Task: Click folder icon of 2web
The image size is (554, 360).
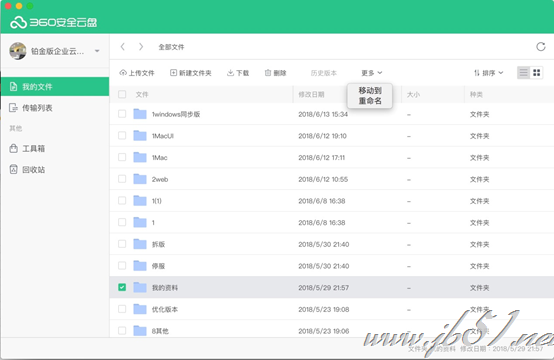Action: [x=140, y=179]
